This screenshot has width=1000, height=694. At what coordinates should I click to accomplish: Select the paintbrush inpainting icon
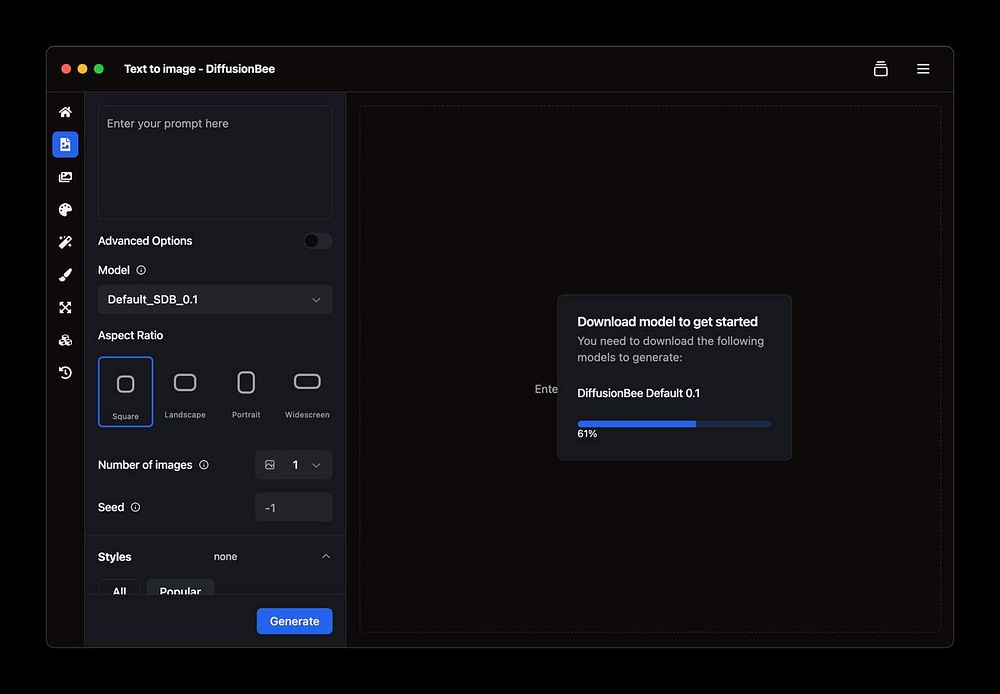click(x=65, y=275)
